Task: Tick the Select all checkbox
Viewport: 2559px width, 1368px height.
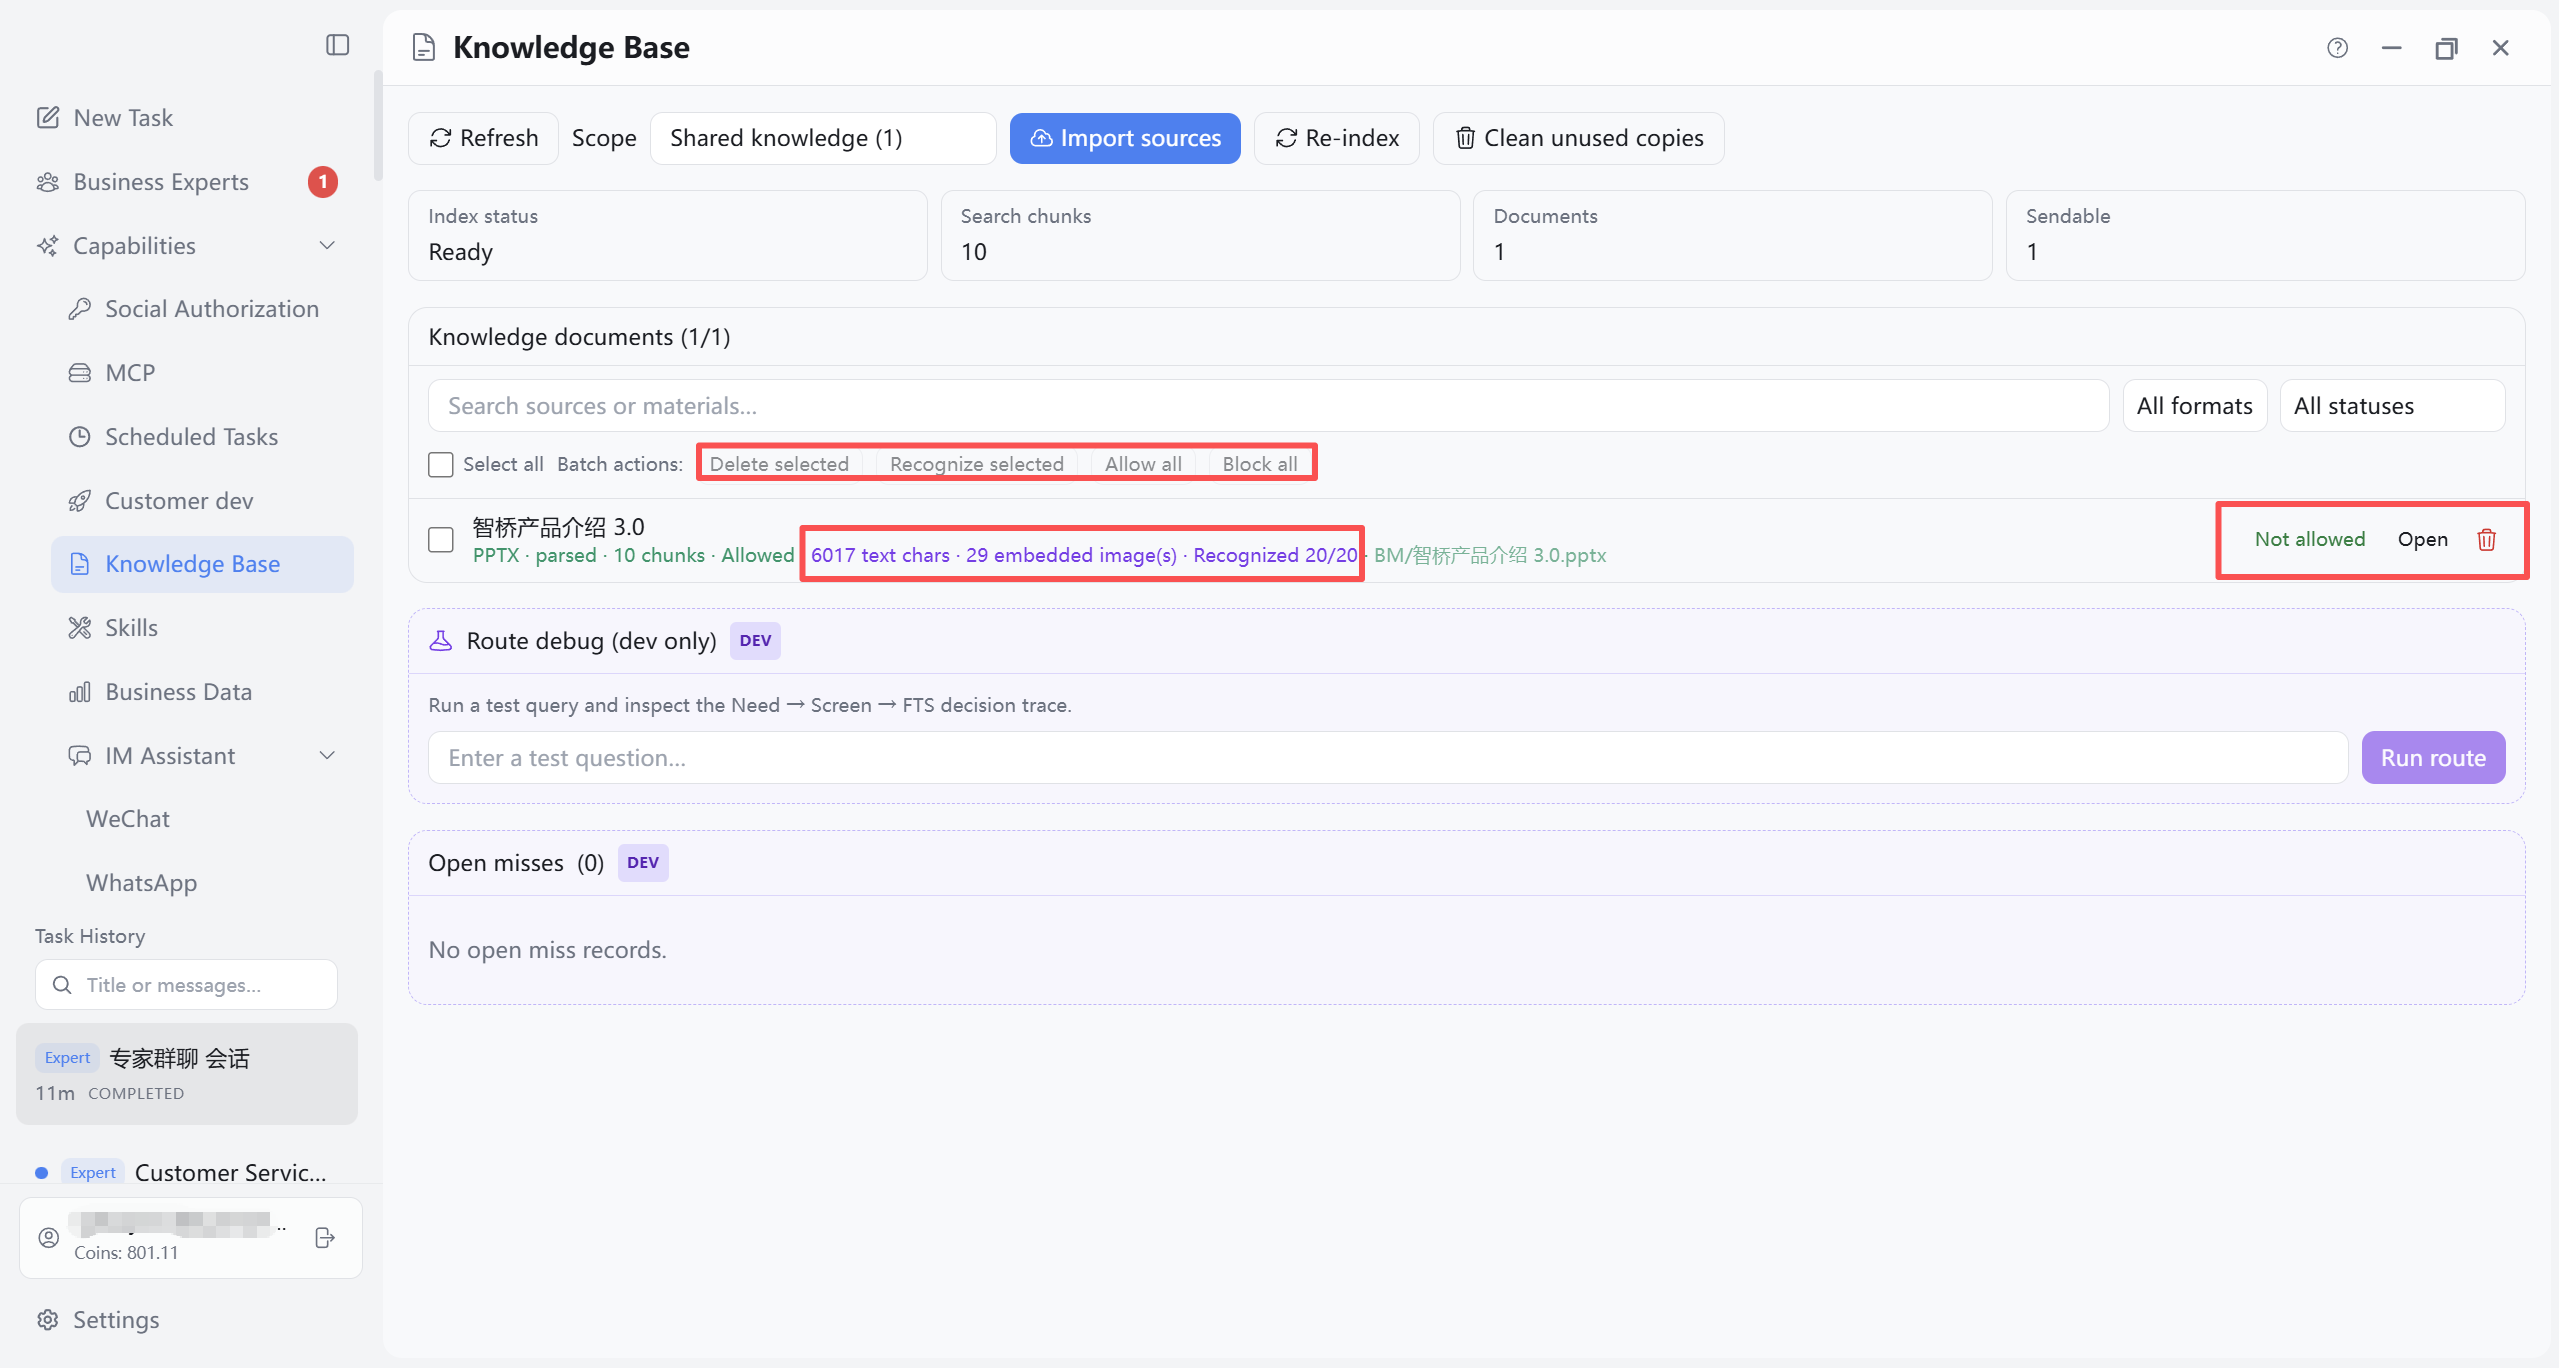Action: click(x=440, y=465)
